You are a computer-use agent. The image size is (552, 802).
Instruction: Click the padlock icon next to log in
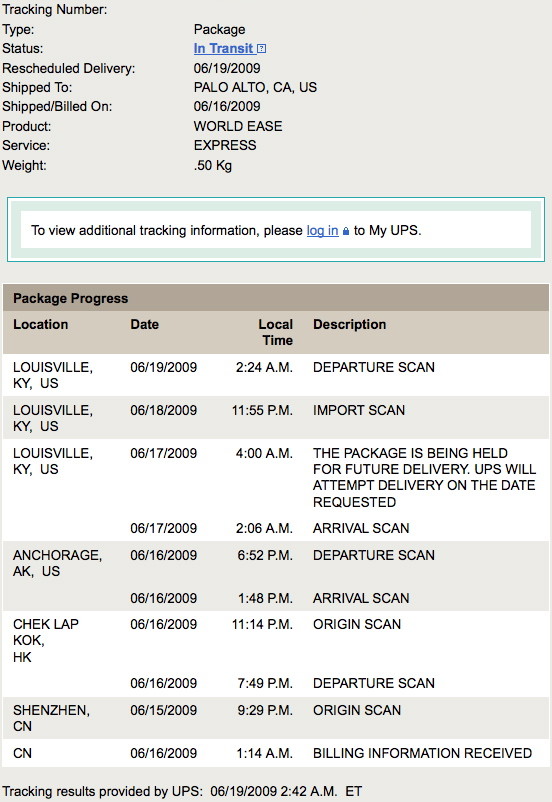346,231
